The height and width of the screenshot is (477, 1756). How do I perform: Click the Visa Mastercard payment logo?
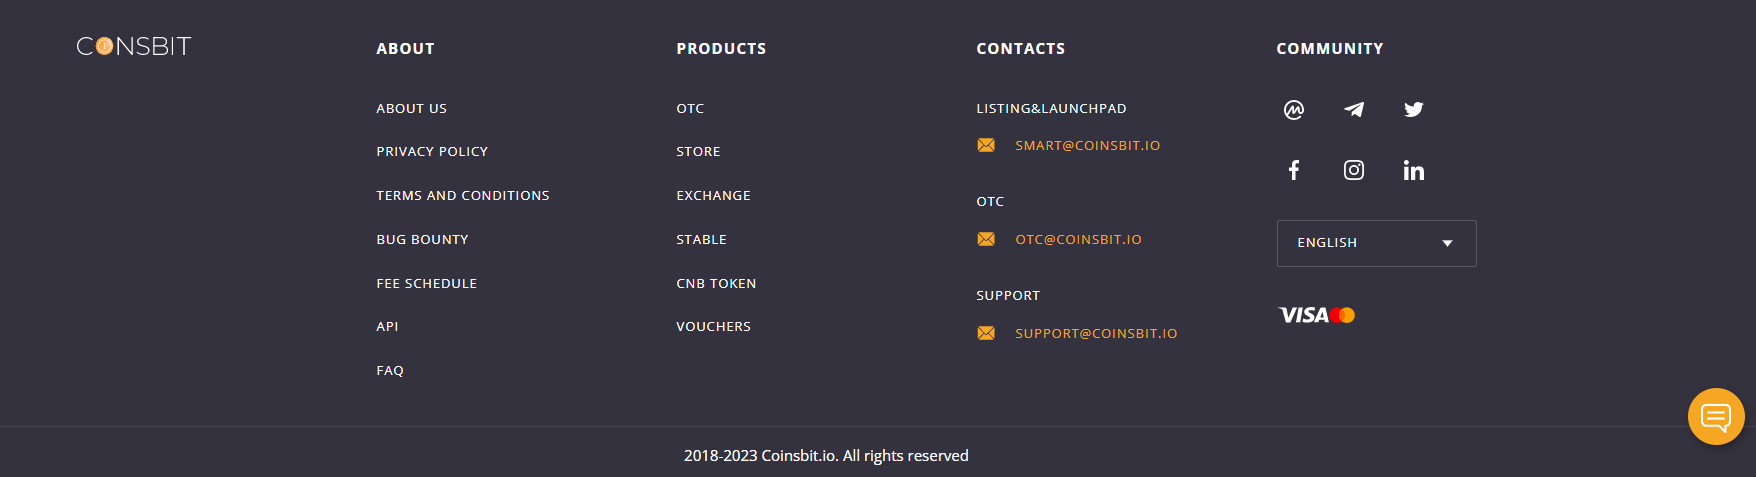1317,315
